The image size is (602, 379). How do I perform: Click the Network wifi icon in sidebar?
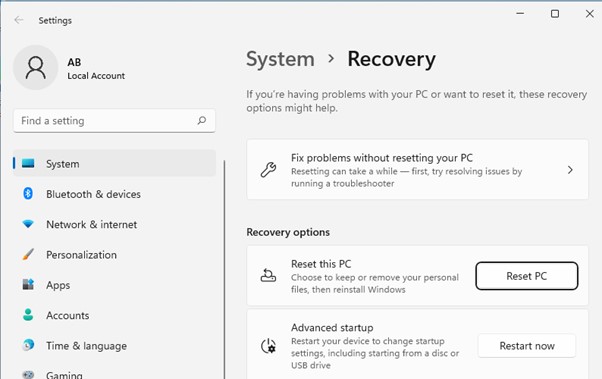28,224
